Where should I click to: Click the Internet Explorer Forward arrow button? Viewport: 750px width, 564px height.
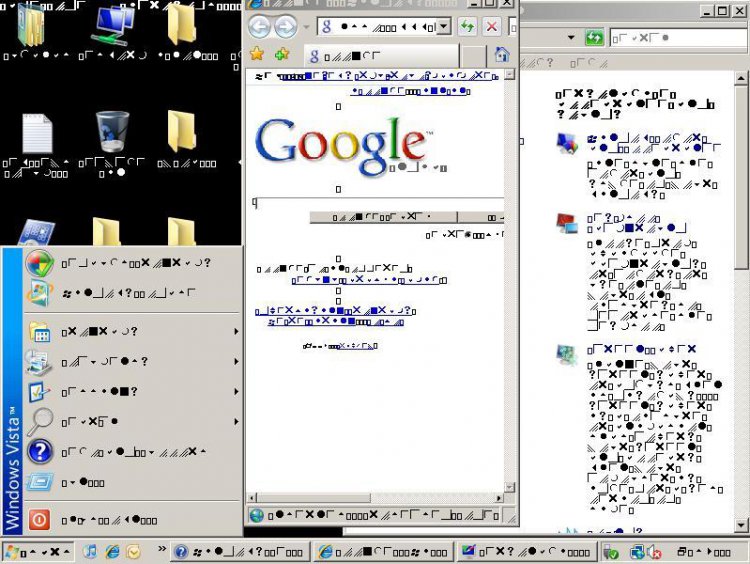click(x=286, y=27)
